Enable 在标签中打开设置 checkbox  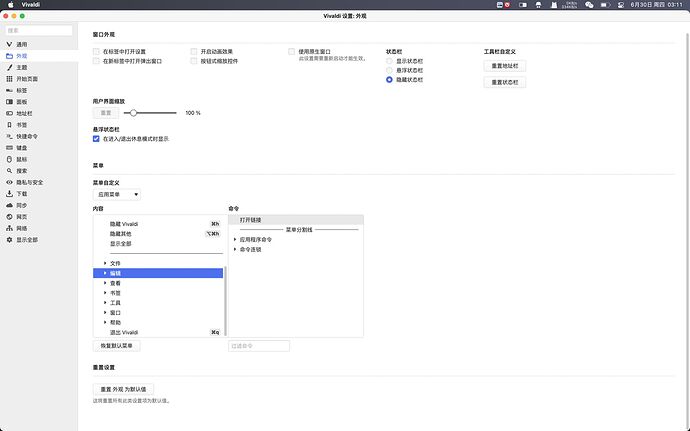pos(96,51)
